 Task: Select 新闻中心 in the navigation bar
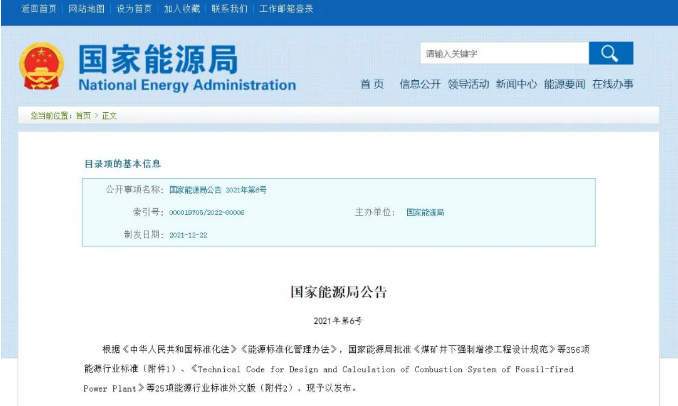tap(516, 84)
